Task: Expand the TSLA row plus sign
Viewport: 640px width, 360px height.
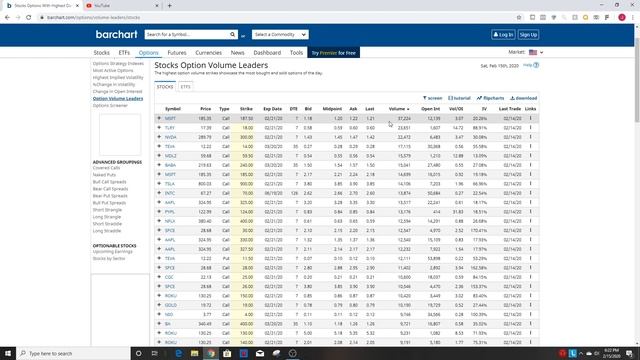Action: tap(159, 184)
